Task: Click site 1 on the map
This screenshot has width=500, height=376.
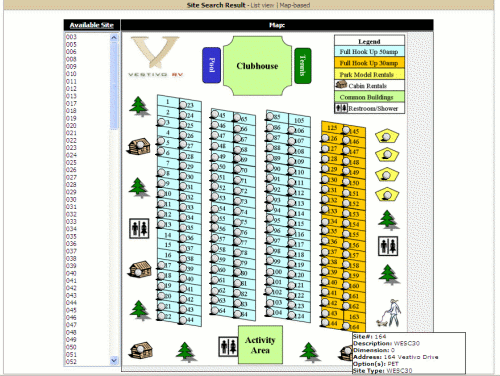Action: click(168, 101)
